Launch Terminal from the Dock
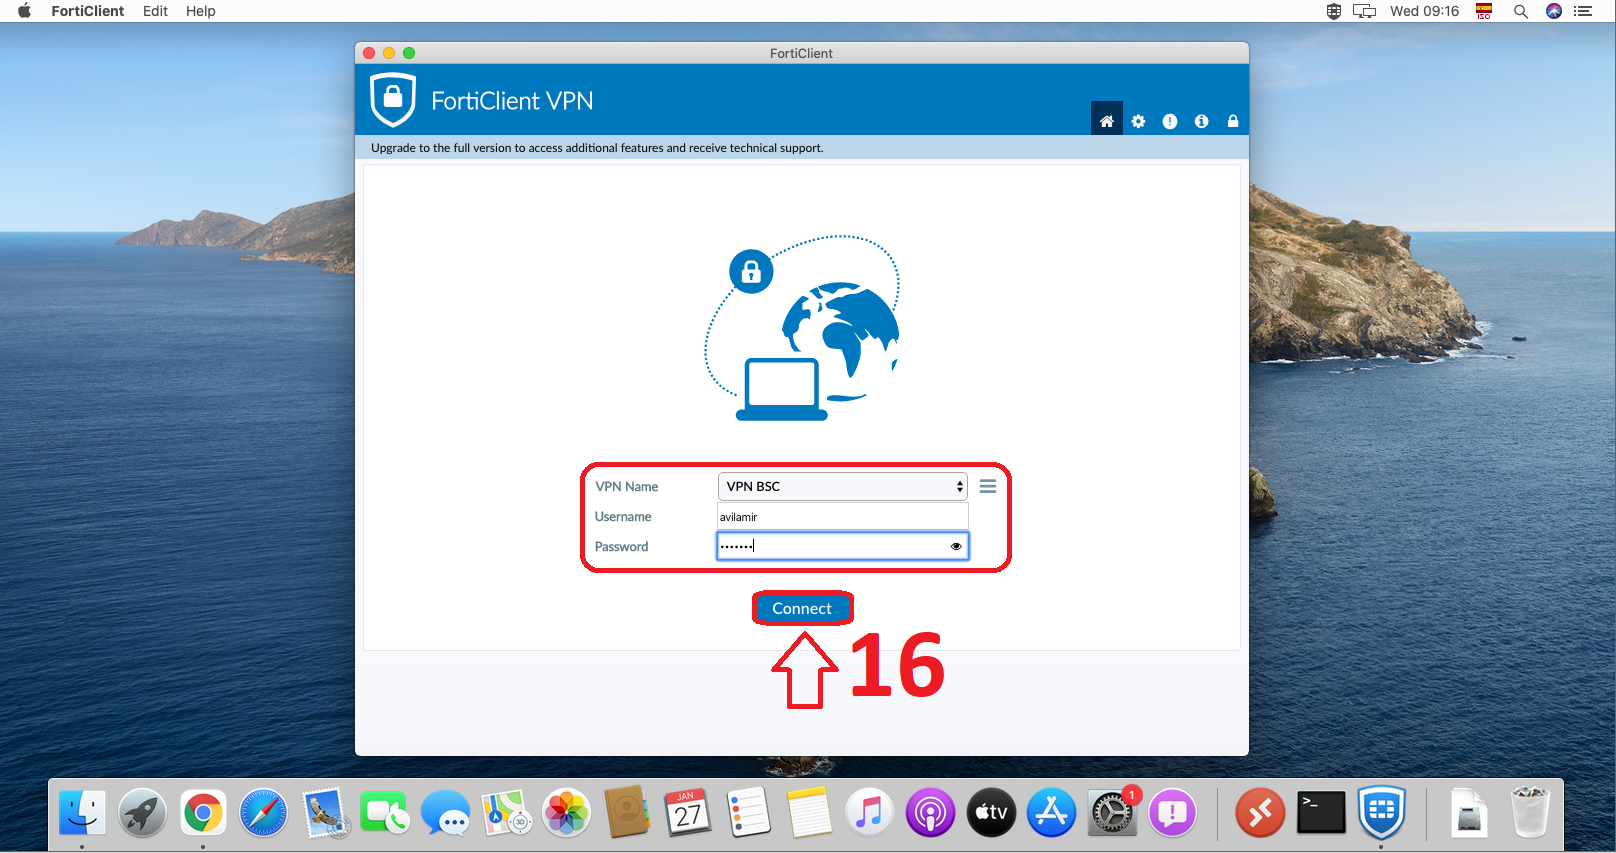1616x853 pixels. click(x=1321, y=812)
